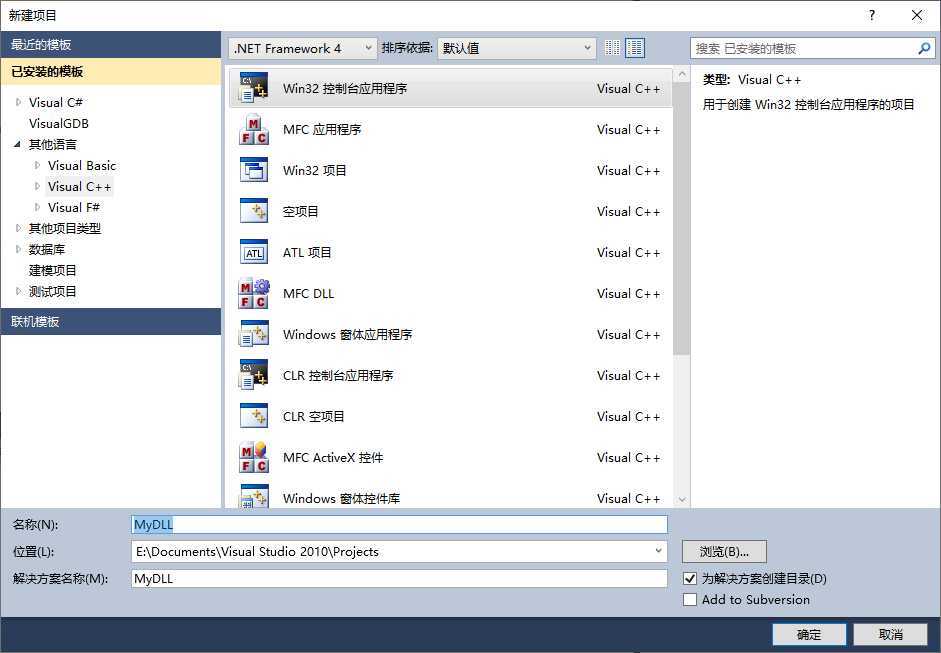Select the MFC 应用程序 template name

point(322,130)
